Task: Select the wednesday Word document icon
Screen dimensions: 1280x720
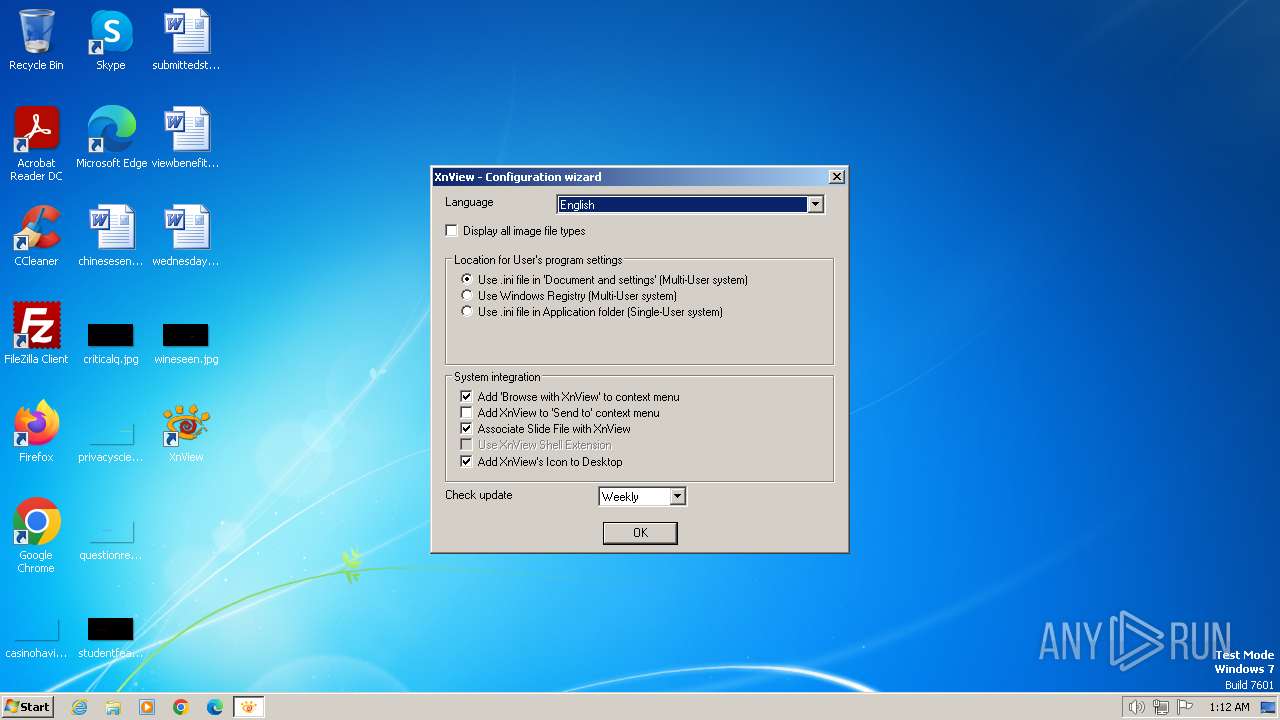Action: [186, 235]
